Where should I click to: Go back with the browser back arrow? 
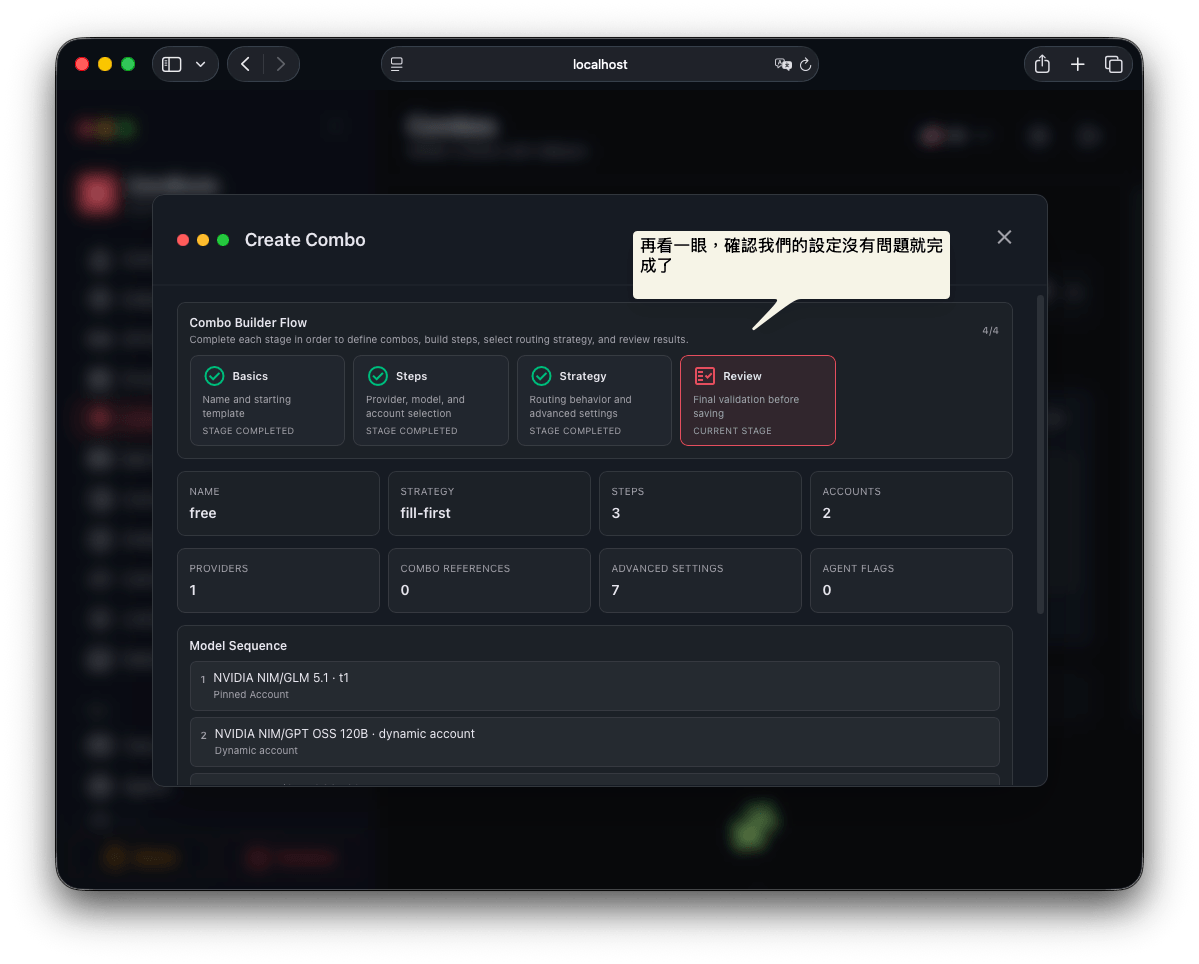pos(245,64)
